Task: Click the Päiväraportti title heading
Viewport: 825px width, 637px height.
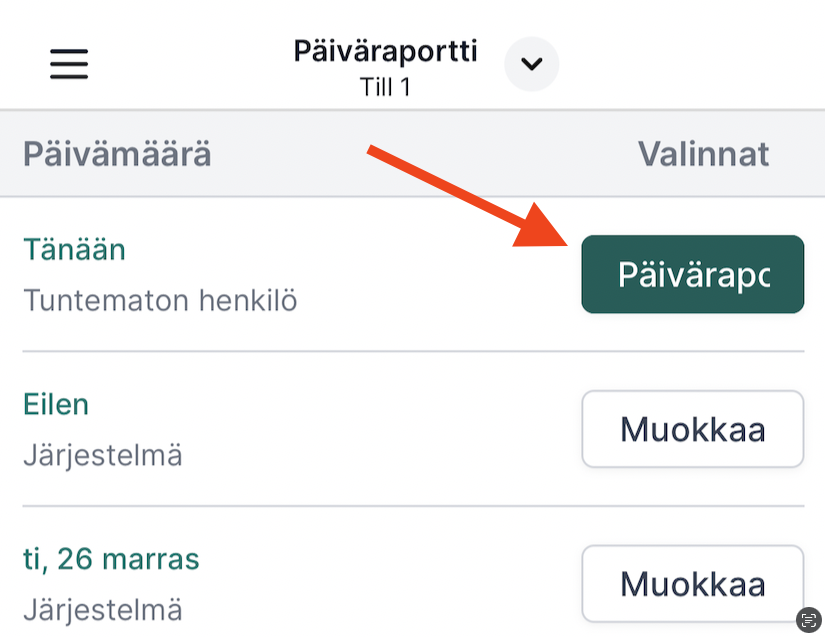Action: (385, 51)
